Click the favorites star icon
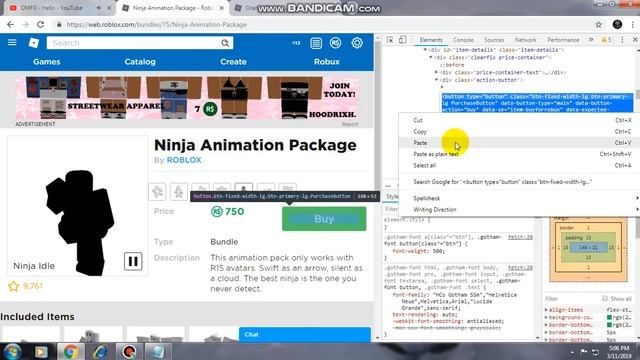Screen dimensions: 640x360 pos(13,286)
